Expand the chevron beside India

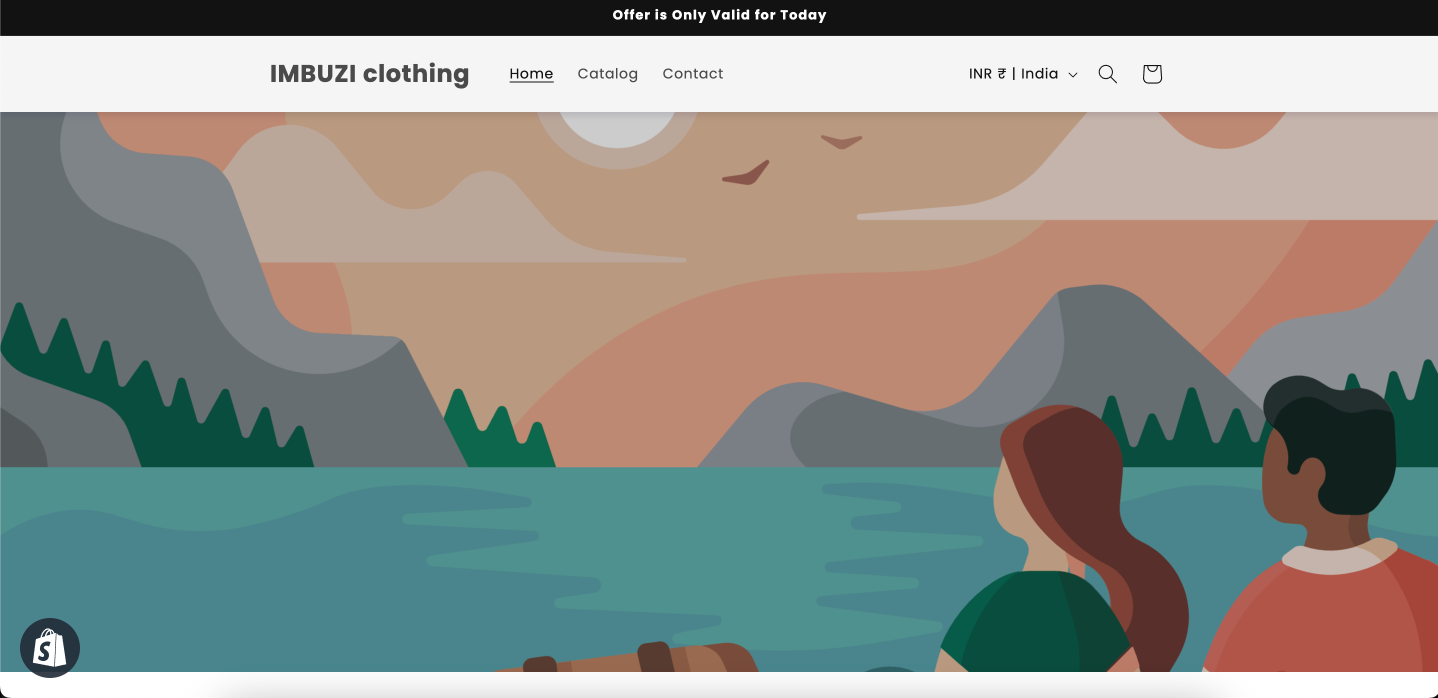(x=1073, y=75)
